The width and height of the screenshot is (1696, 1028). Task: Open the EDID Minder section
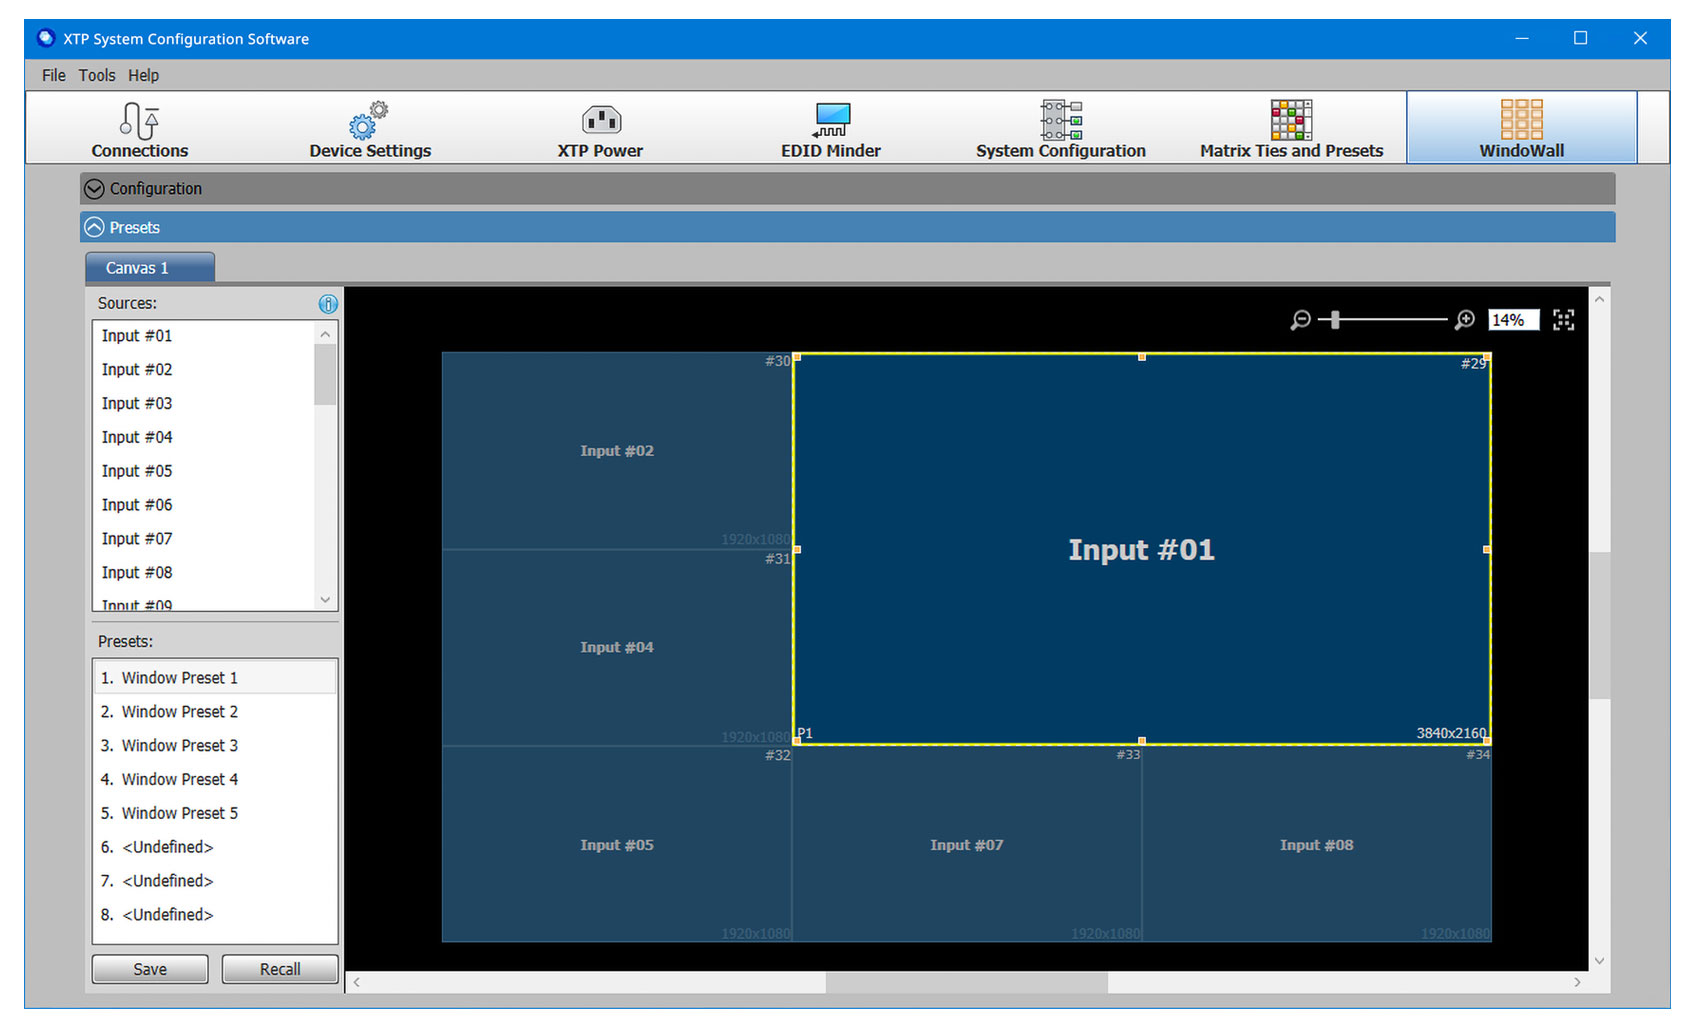tap(831, 128)
